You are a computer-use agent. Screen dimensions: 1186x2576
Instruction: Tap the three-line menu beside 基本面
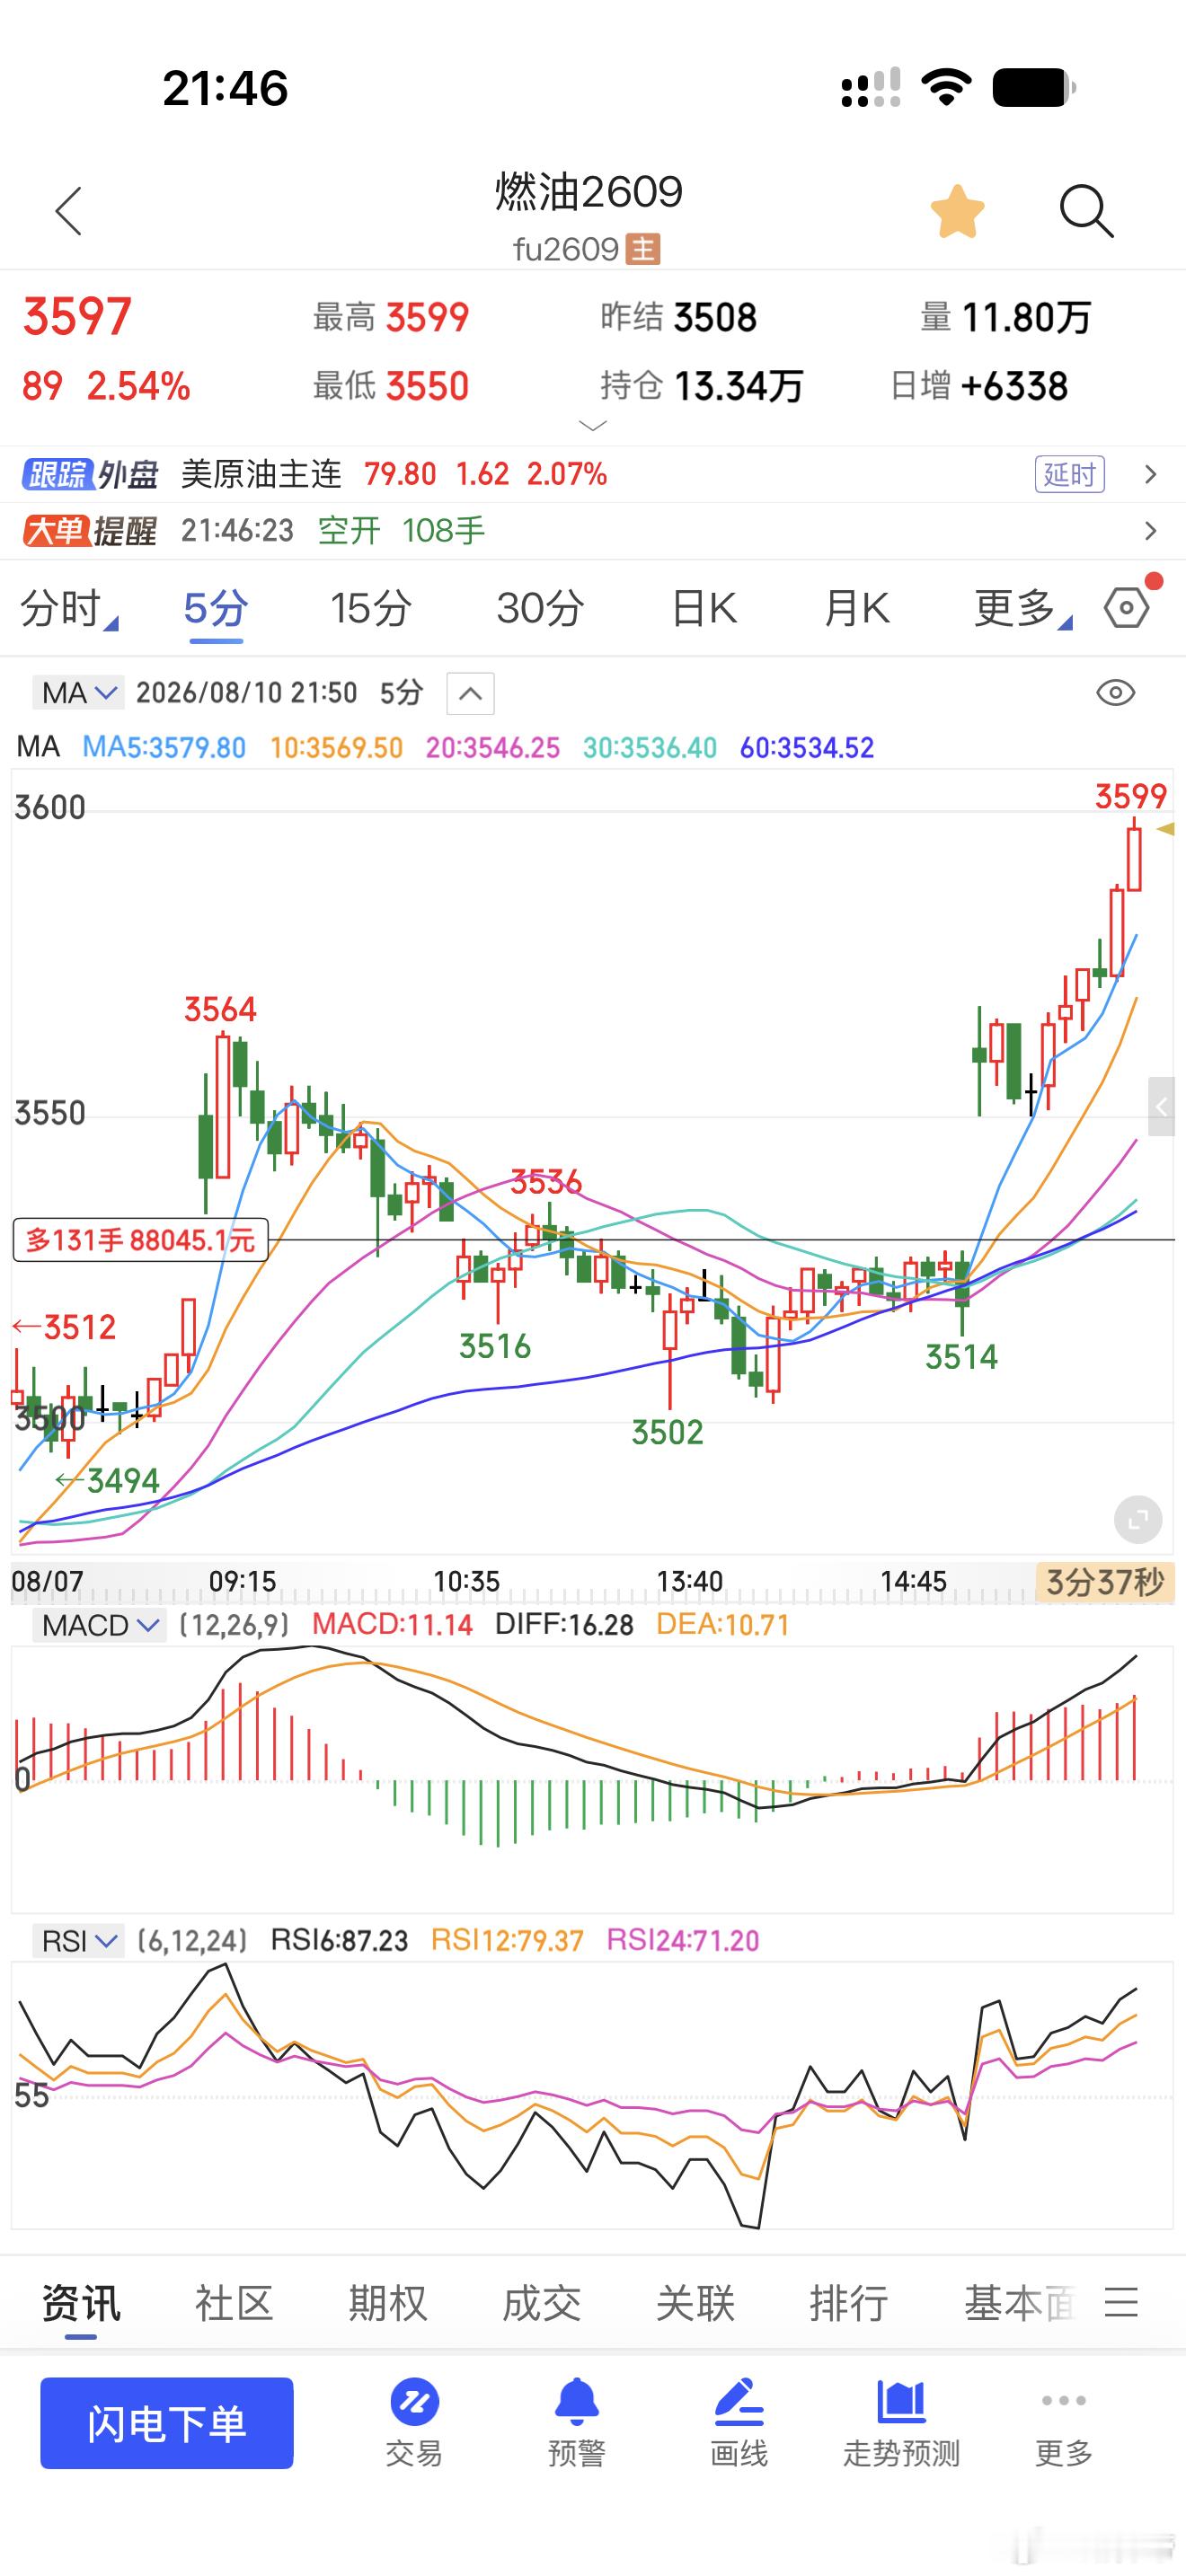click(1121, 2302)
